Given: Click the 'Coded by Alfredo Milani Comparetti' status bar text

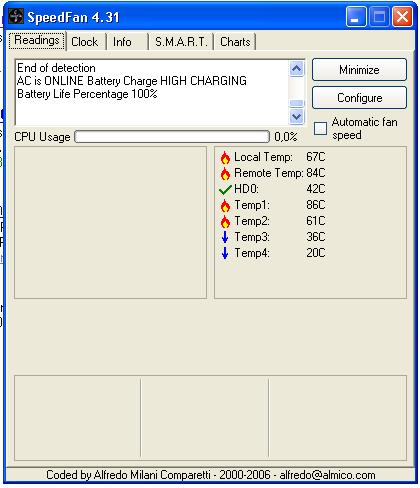Looking at the screenshot, I should pyautogui.click(x=211, y=475).
